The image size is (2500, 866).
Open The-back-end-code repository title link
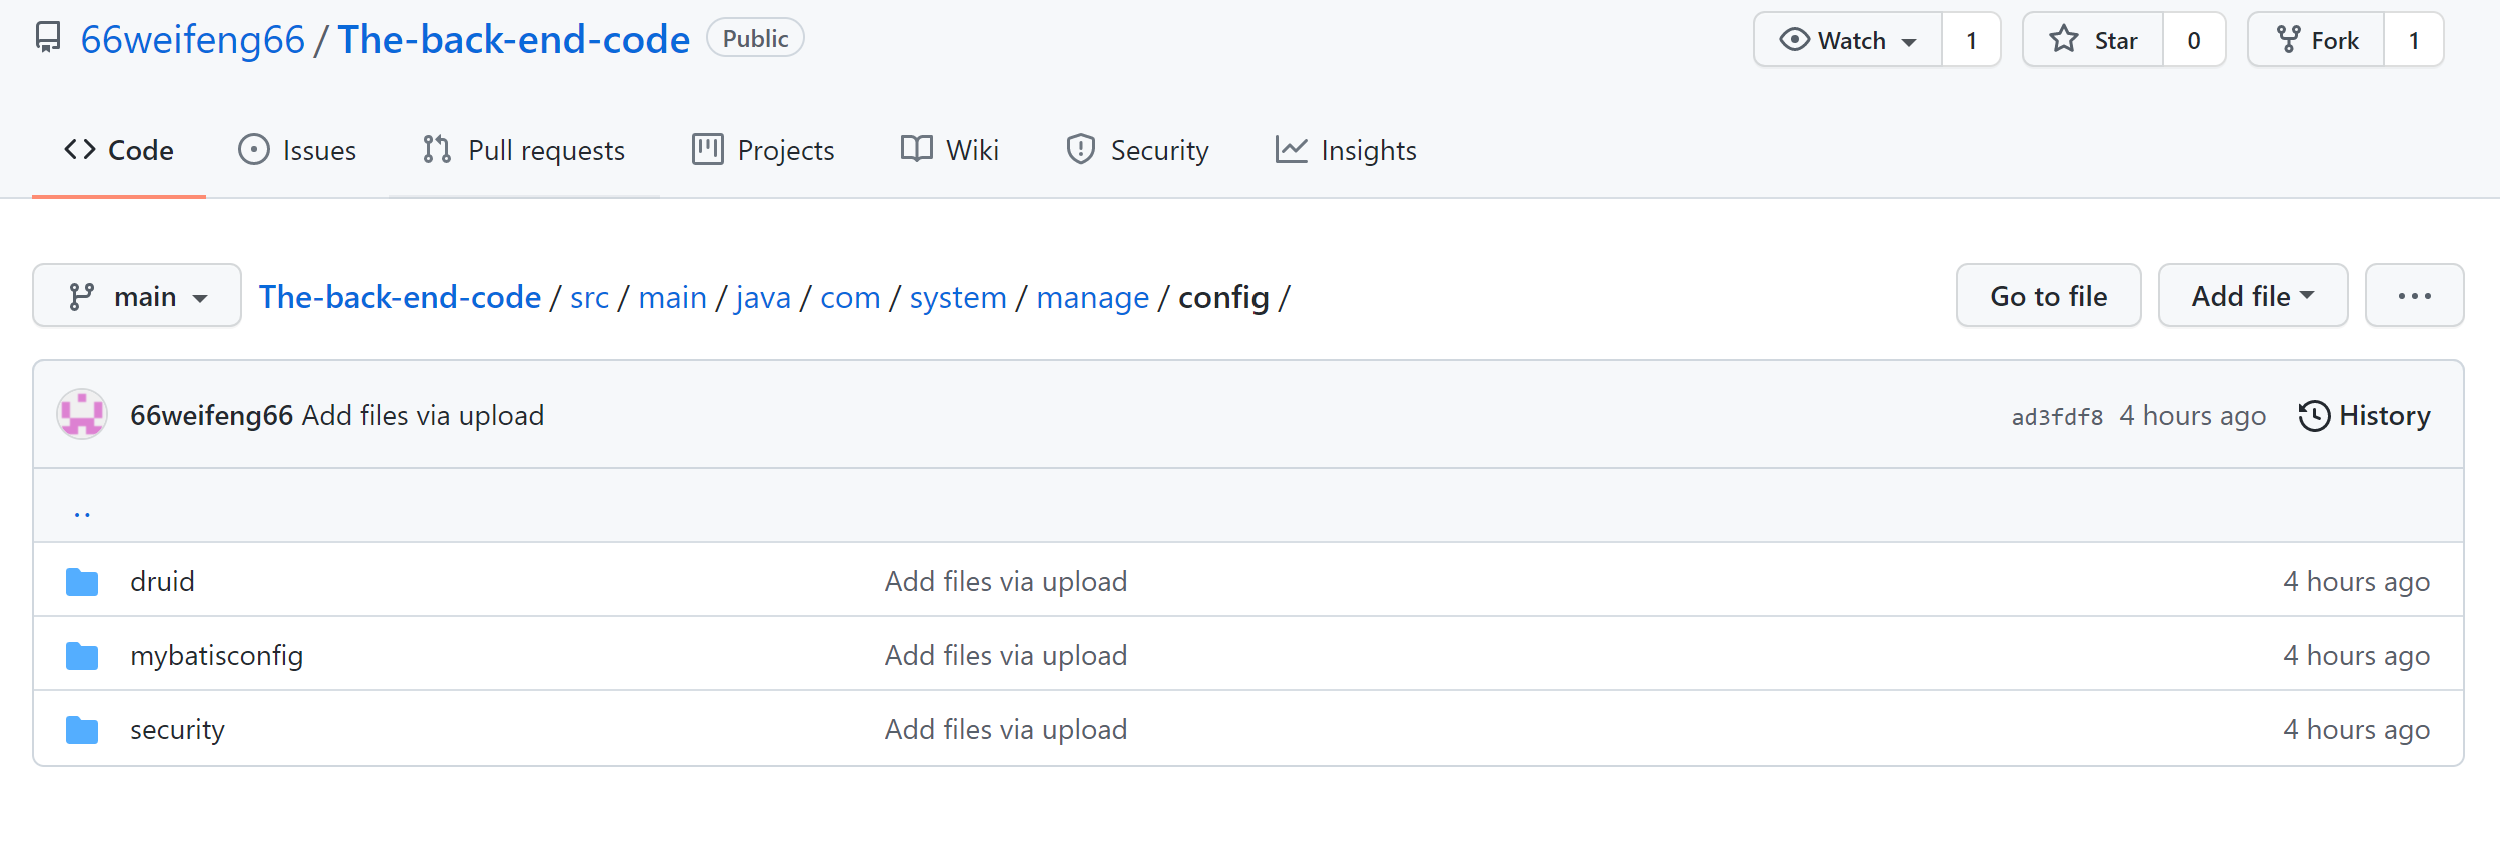coord(514,39)
